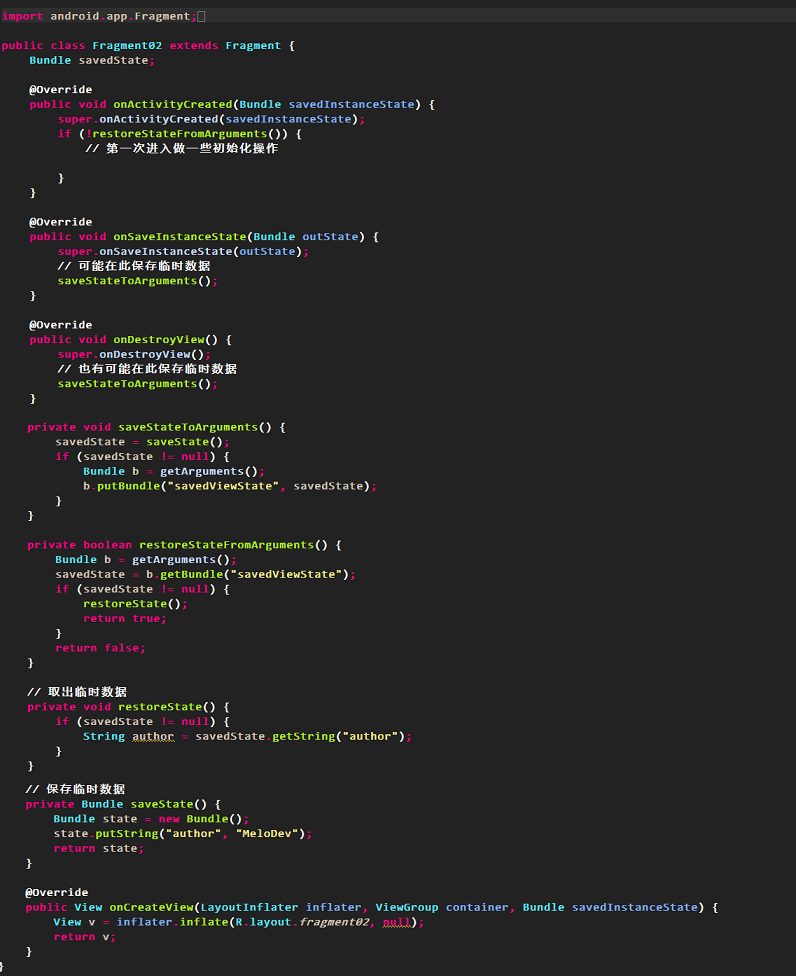Click the 'extends' keyword in class declaration
Screen dimensions: 796x976
pyautogui.click(x=194, y=45)
